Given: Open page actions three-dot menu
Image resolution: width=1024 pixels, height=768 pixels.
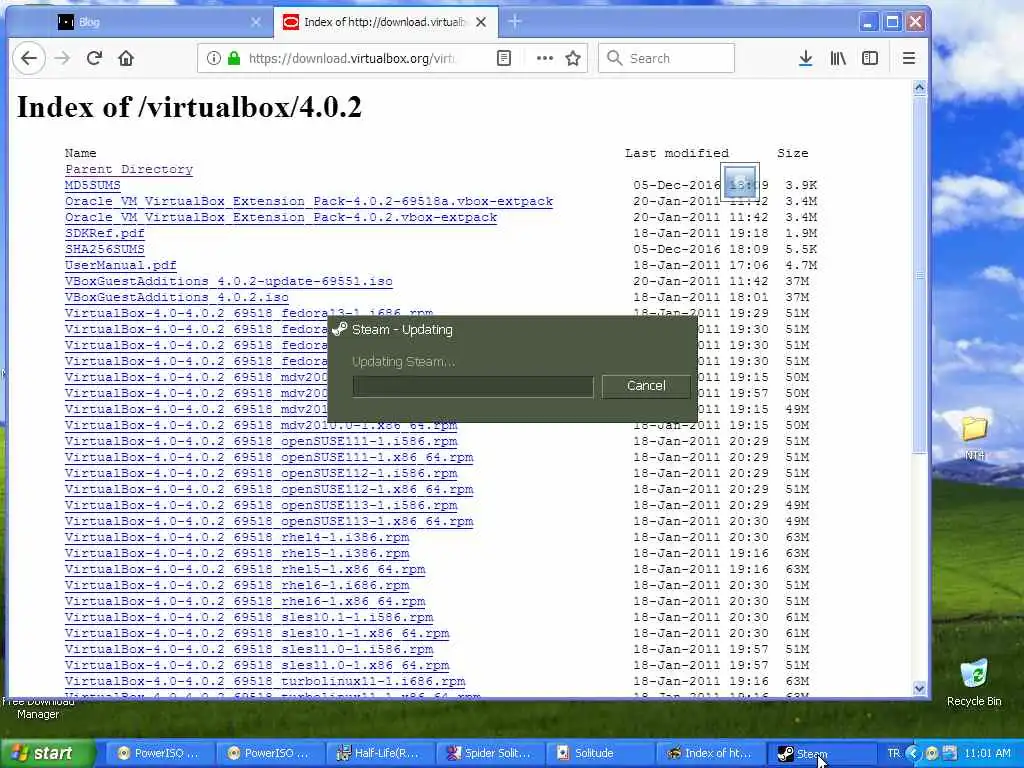Looking at the screenshot, I should 545,58.
